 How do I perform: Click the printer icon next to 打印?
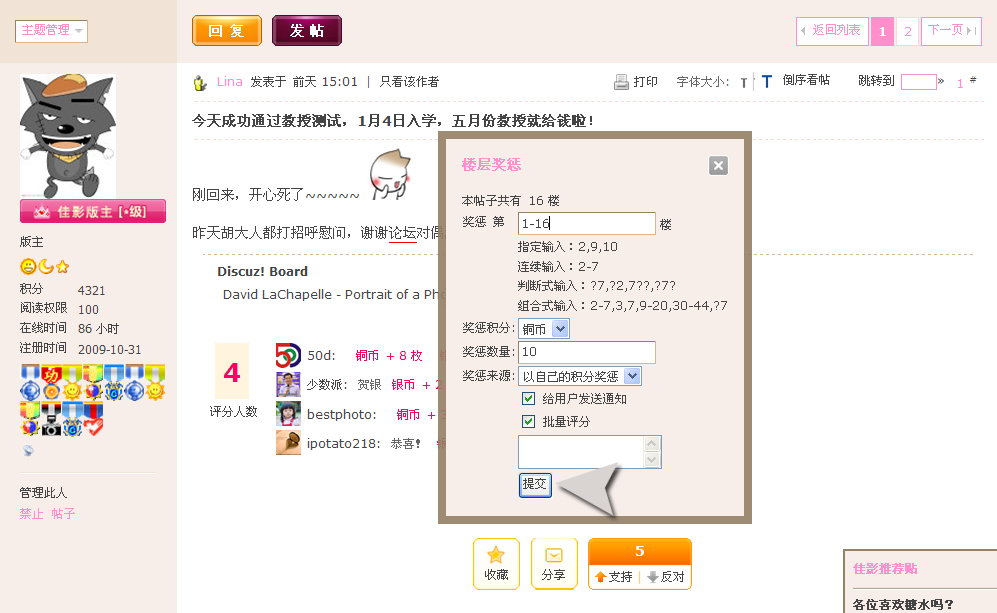[x=621, y=82]
